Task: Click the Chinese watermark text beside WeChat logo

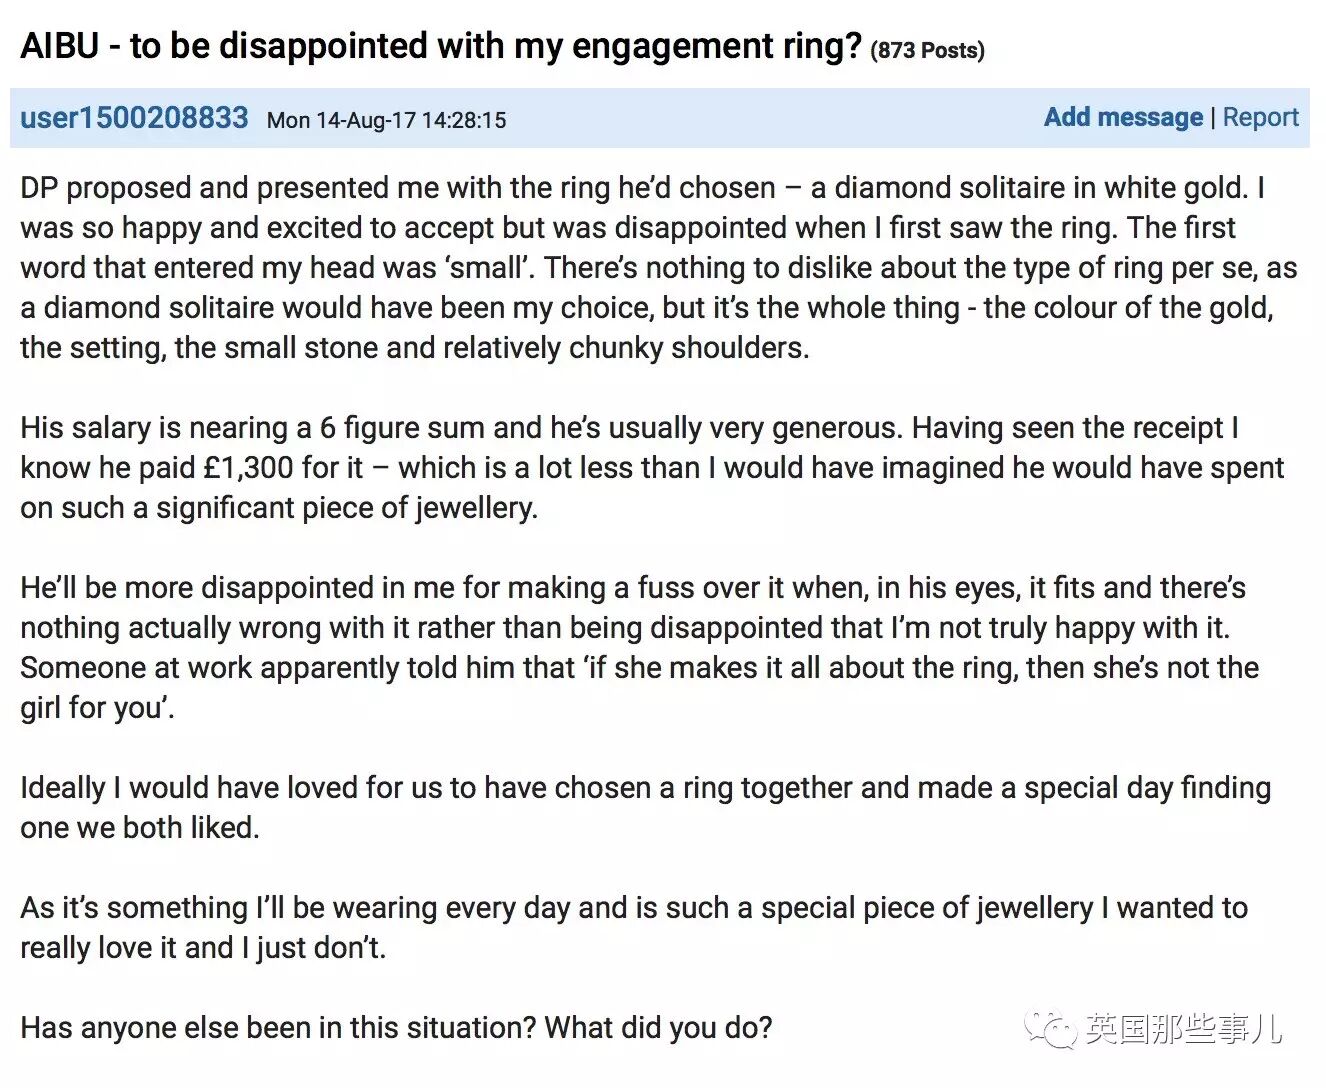Action: point(1184,1028)
